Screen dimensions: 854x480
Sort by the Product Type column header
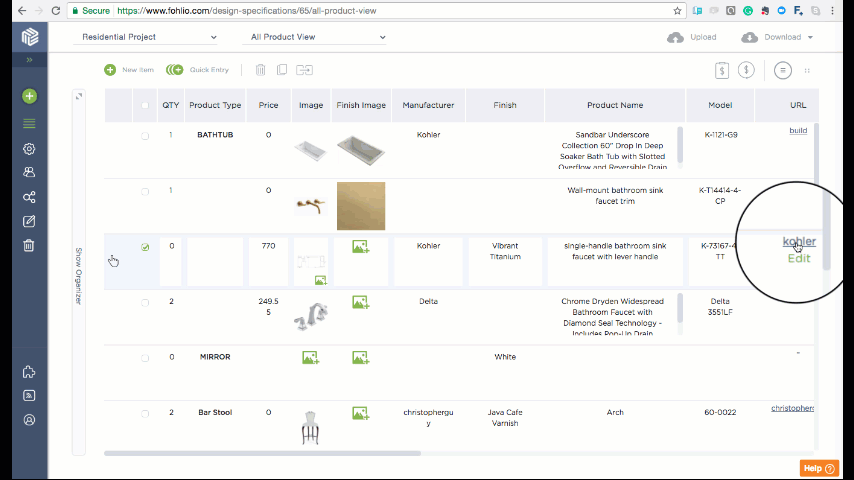click(x=215, y=105)
